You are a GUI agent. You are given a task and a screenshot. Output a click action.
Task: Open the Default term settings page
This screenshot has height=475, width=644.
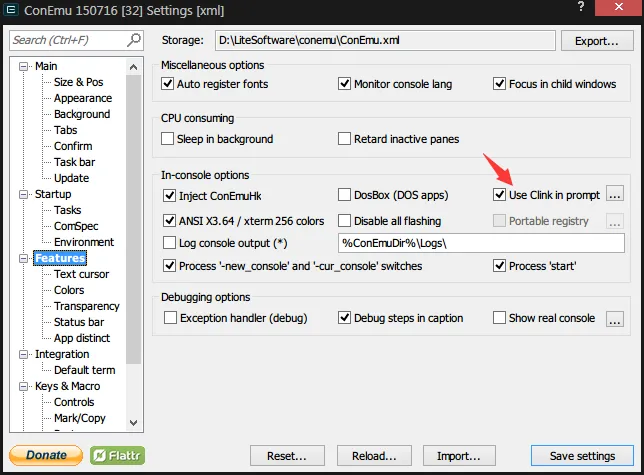(85, 370)
